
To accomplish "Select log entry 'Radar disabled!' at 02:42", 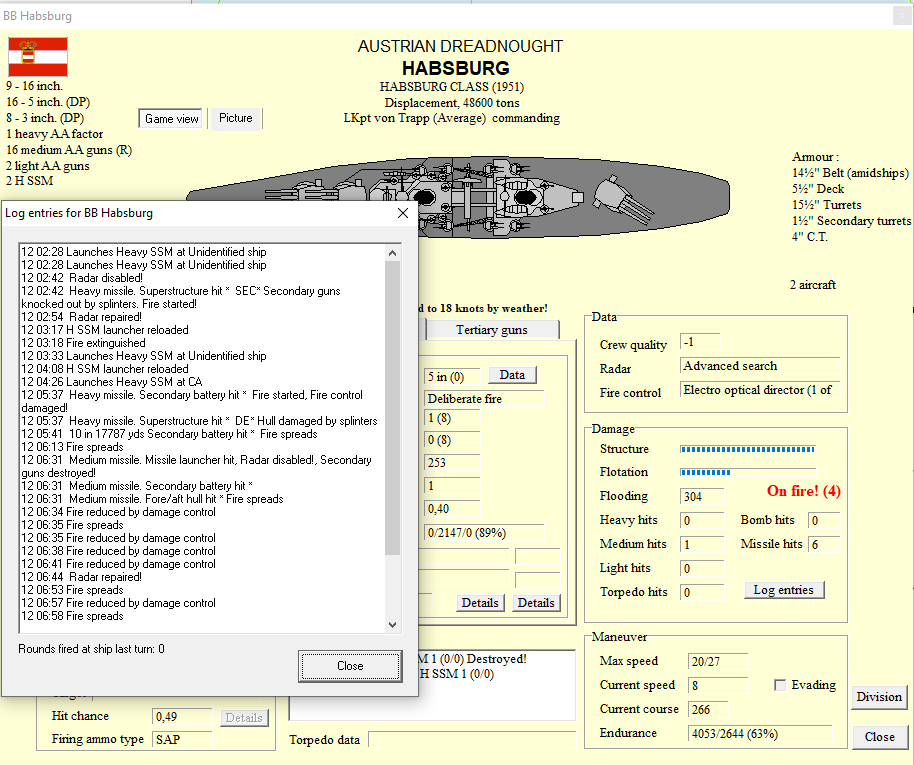I will point(82,278).
